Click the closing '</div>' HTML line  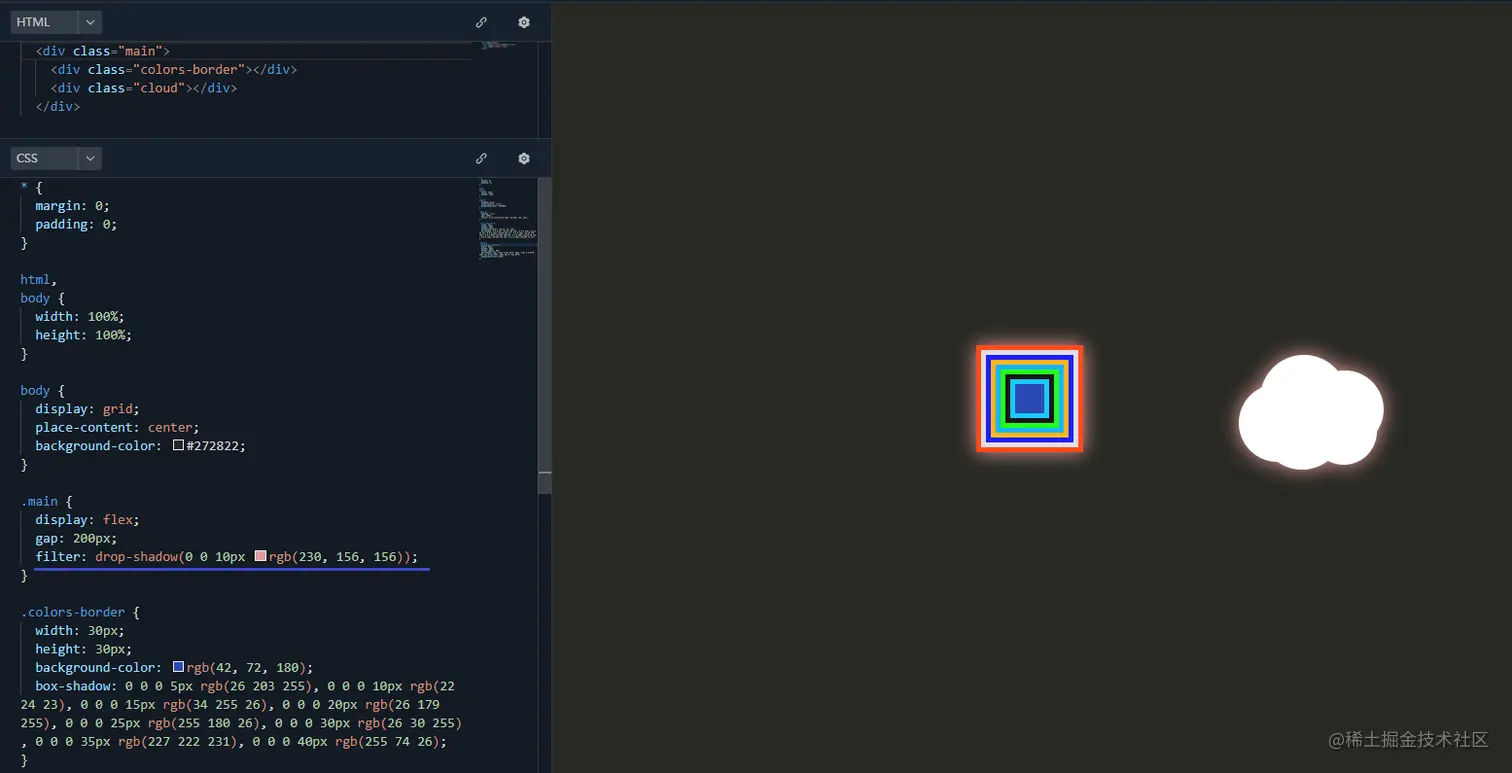coord(58,106)
